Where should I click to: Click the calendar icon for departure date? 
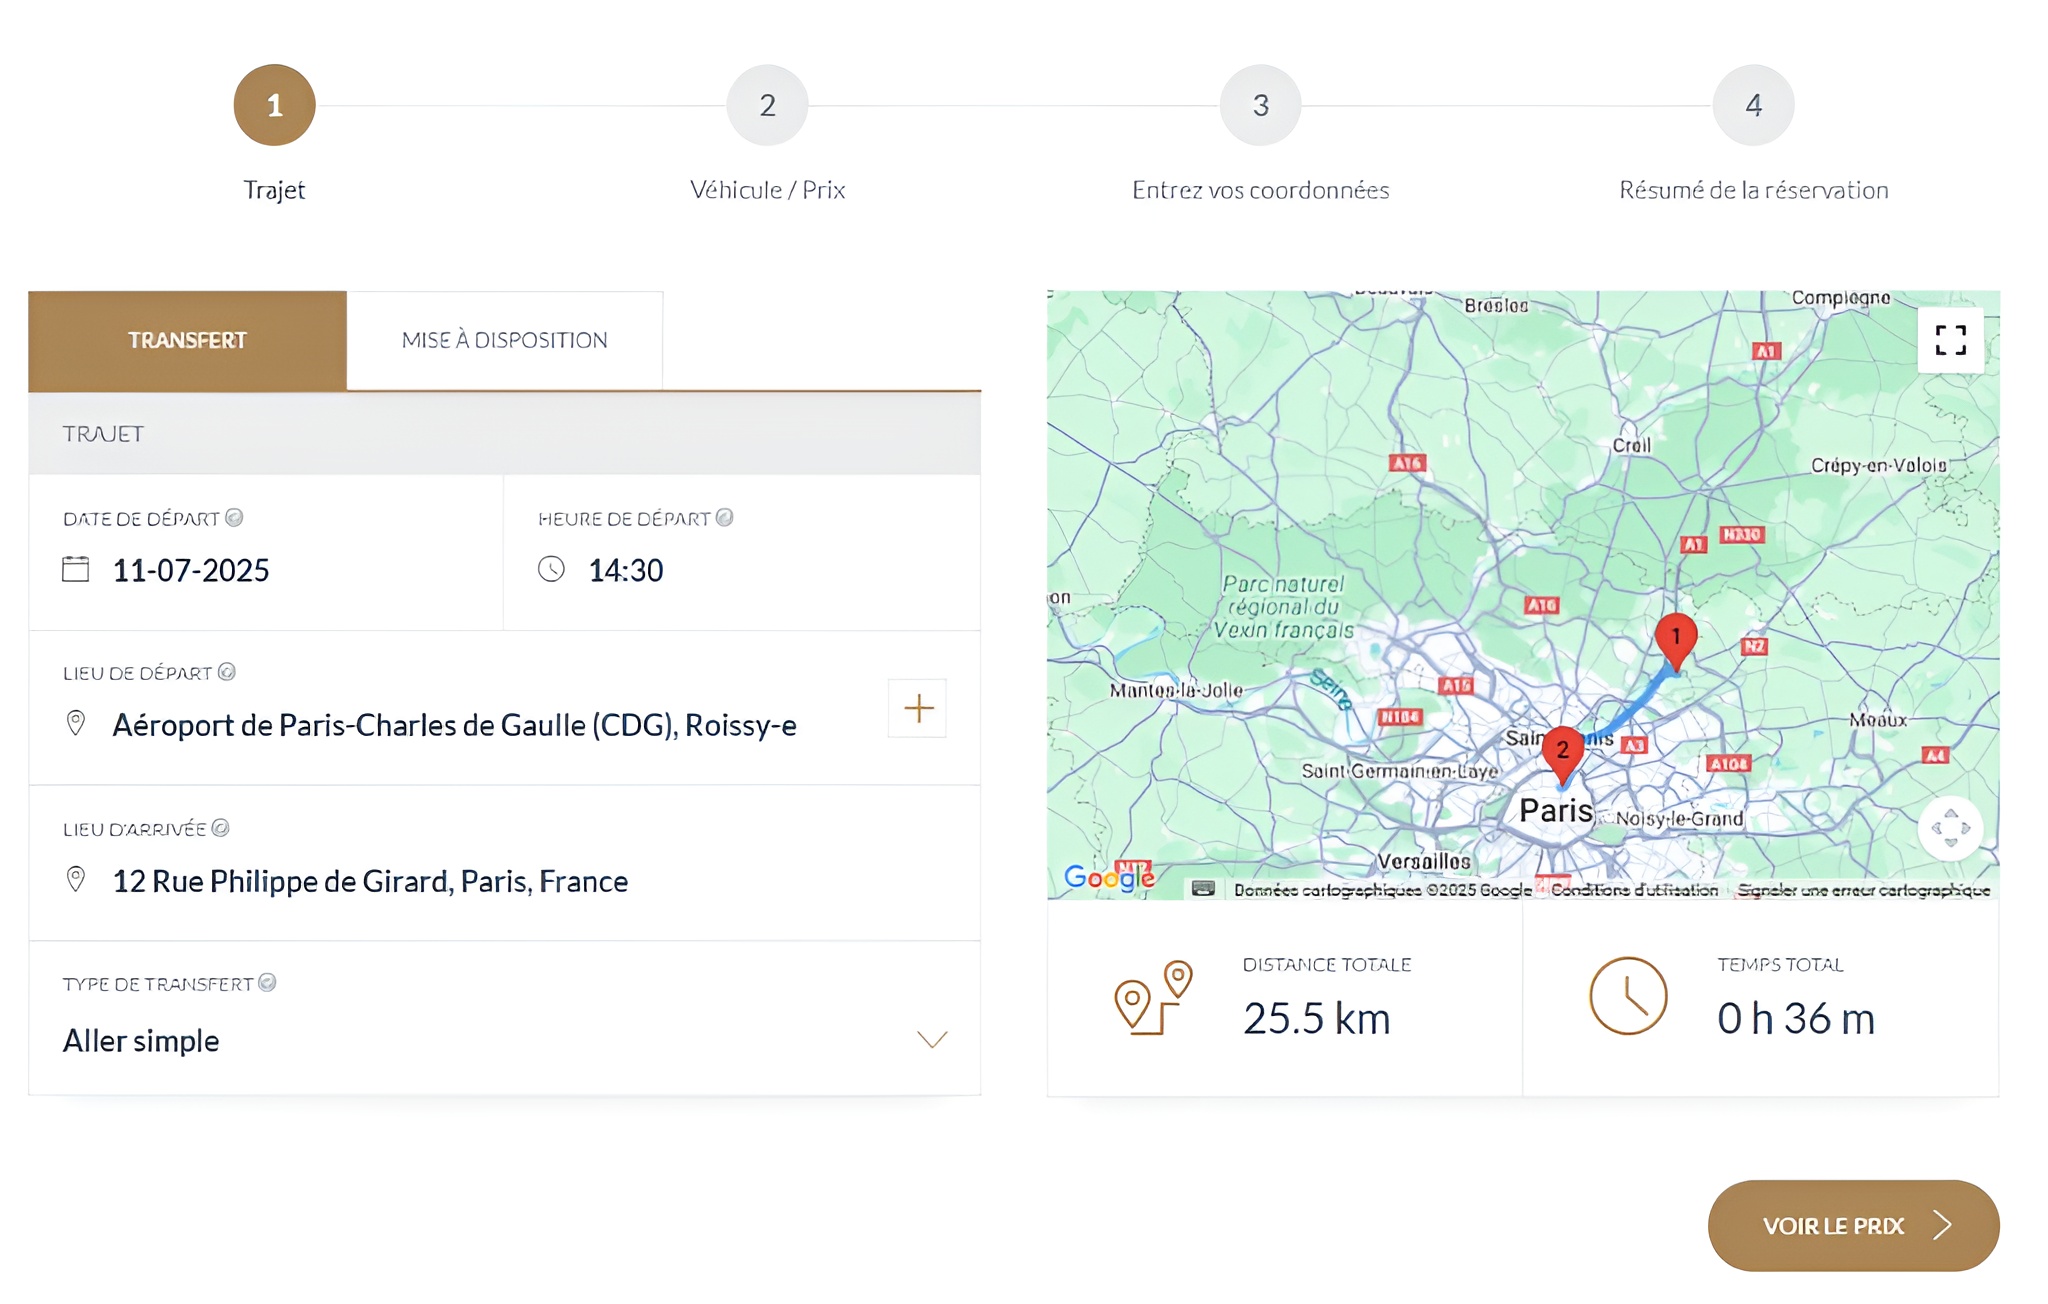(x=76, y=569)
